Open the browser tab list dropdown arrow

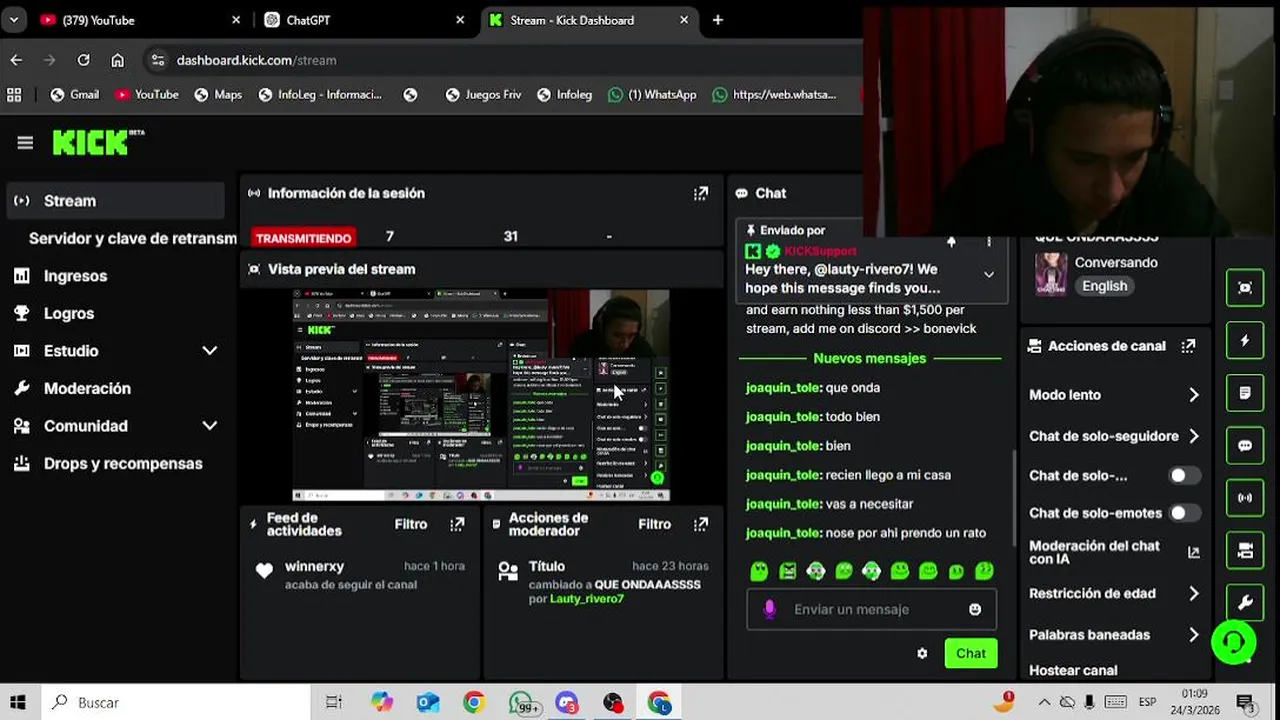pos(14,20)
